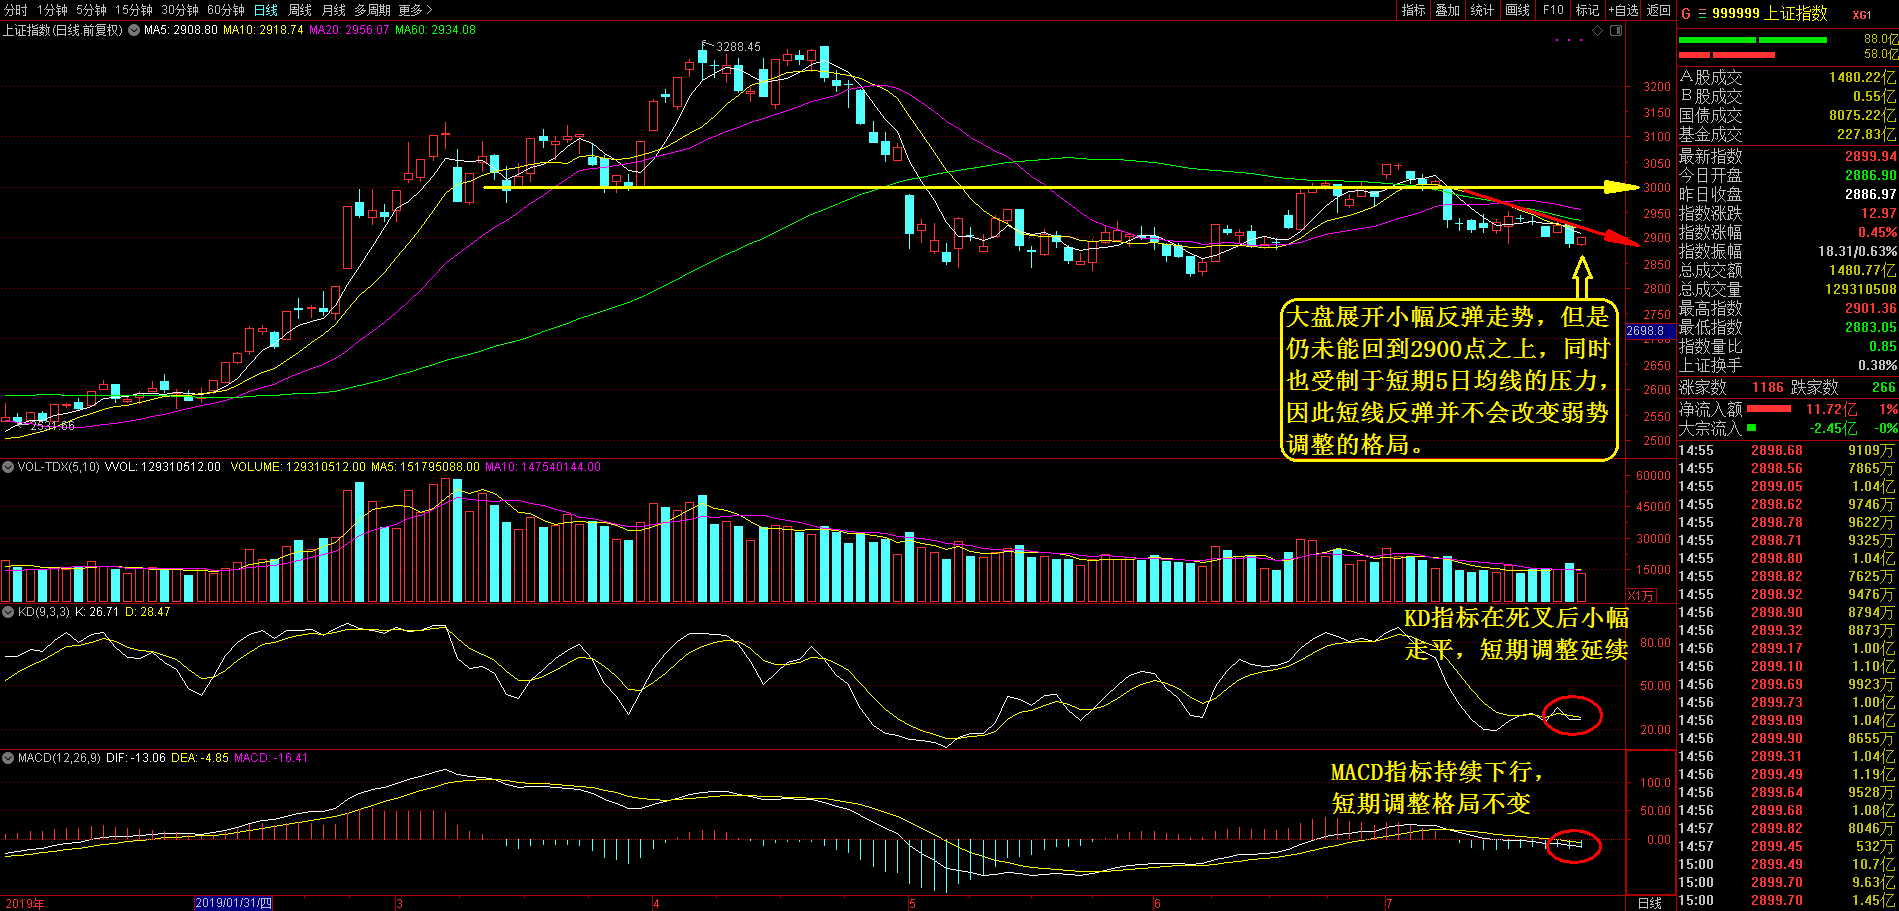
Task: Click the 2019/01/31/四 date marker
Action: click(x=233, y=903)
